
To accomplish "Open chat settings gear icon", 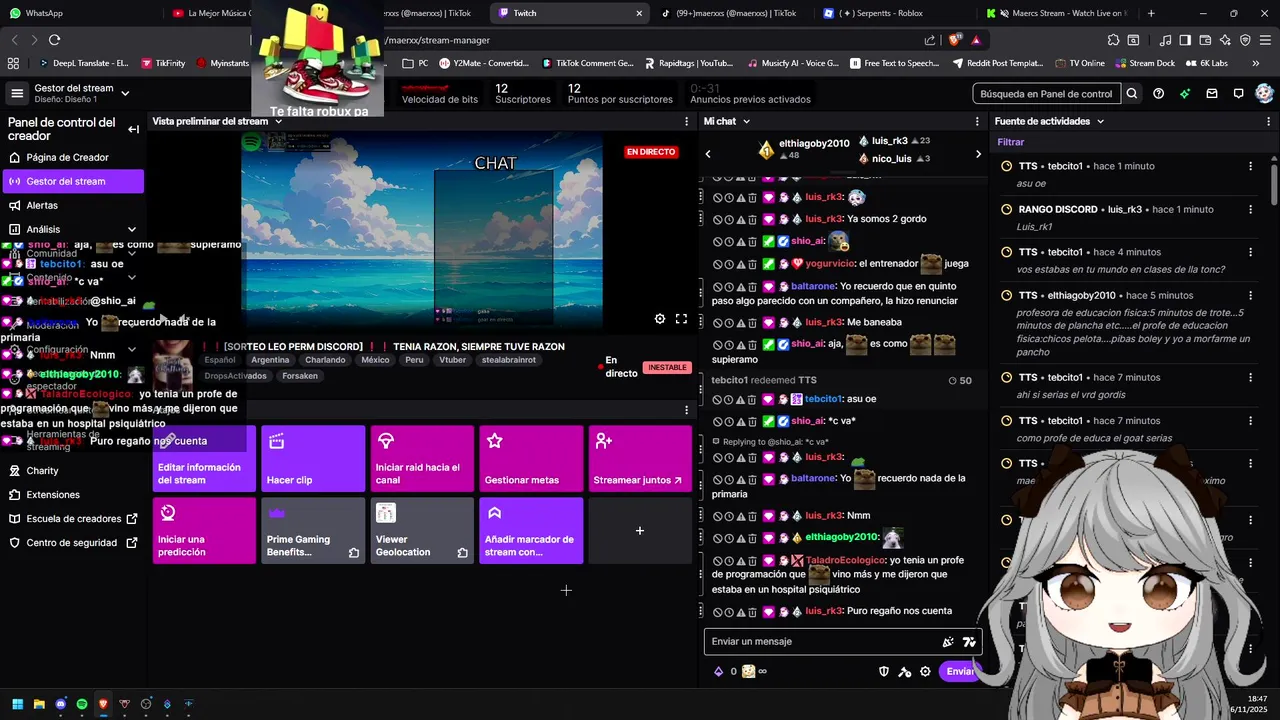I will (x=925, y=671).
